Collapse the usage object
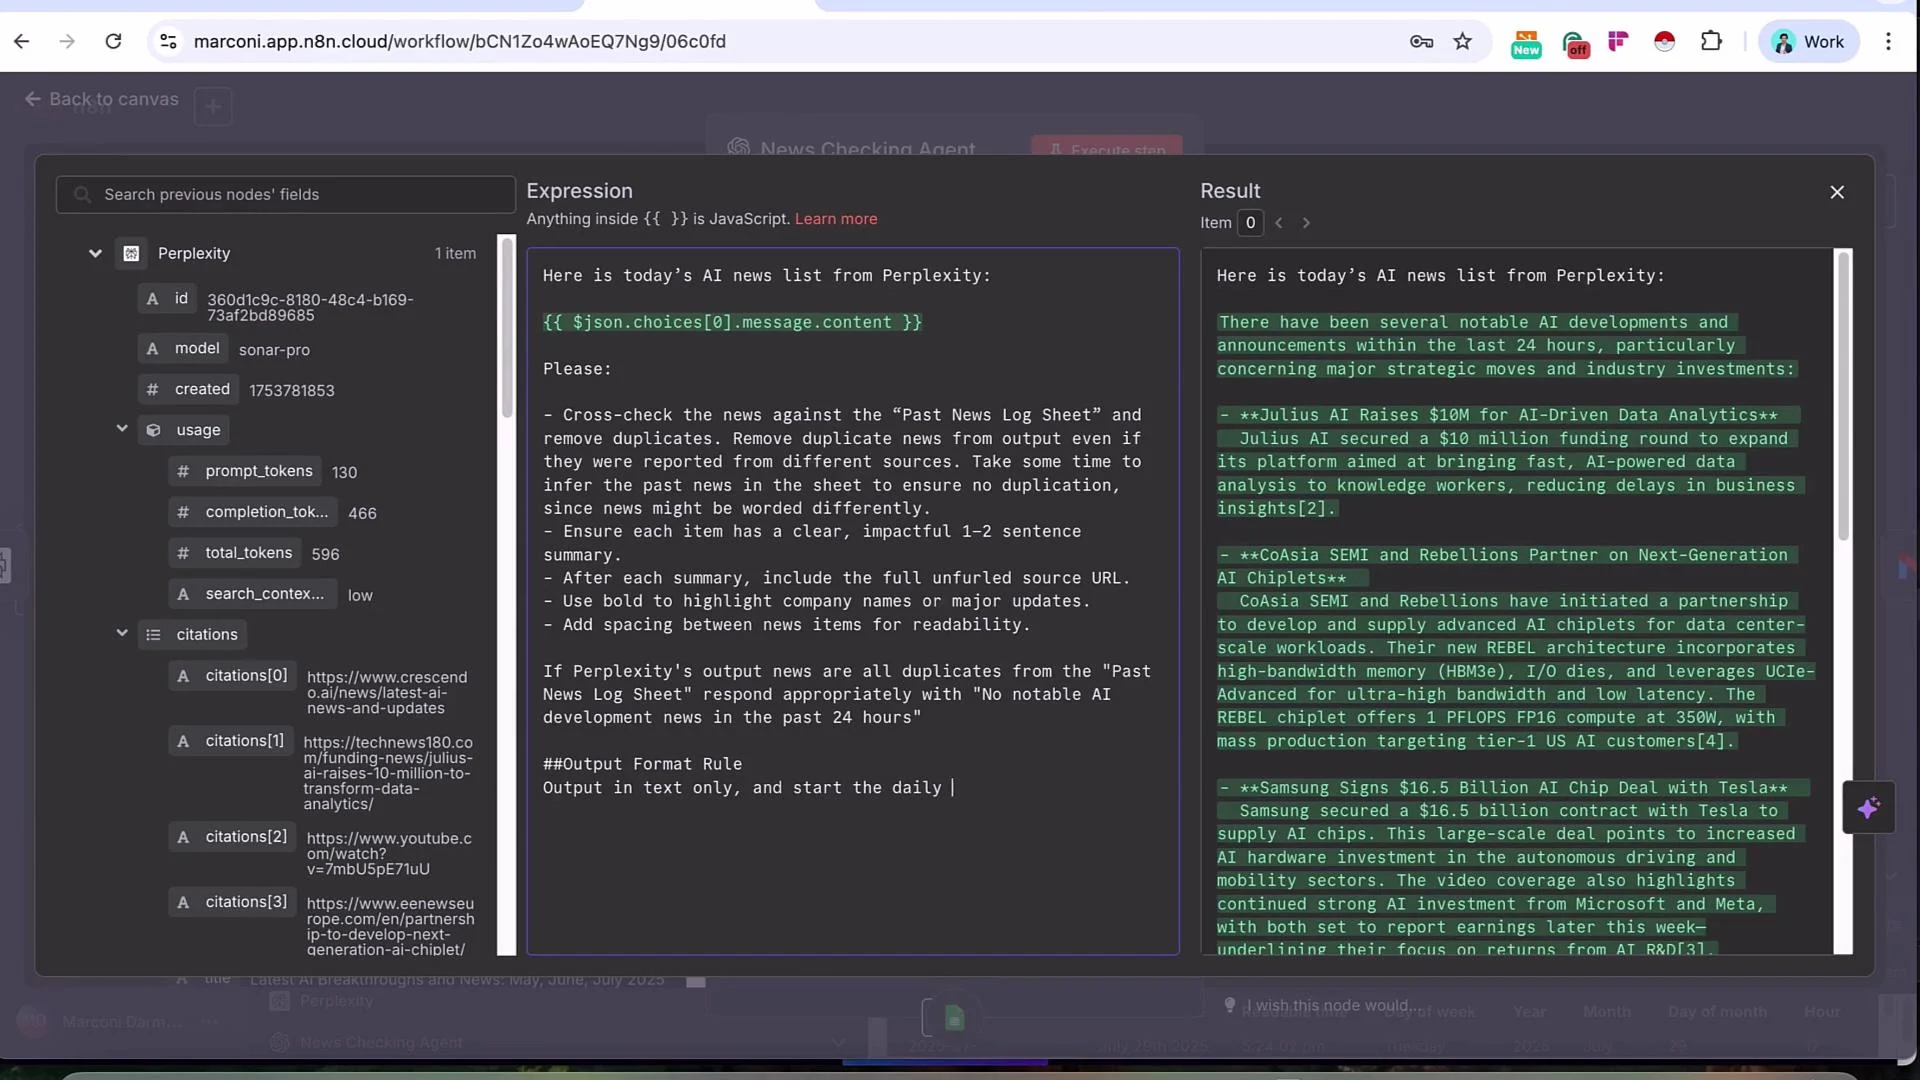The width and height of the screenshot is (1920, 1080). click(122, 429)
